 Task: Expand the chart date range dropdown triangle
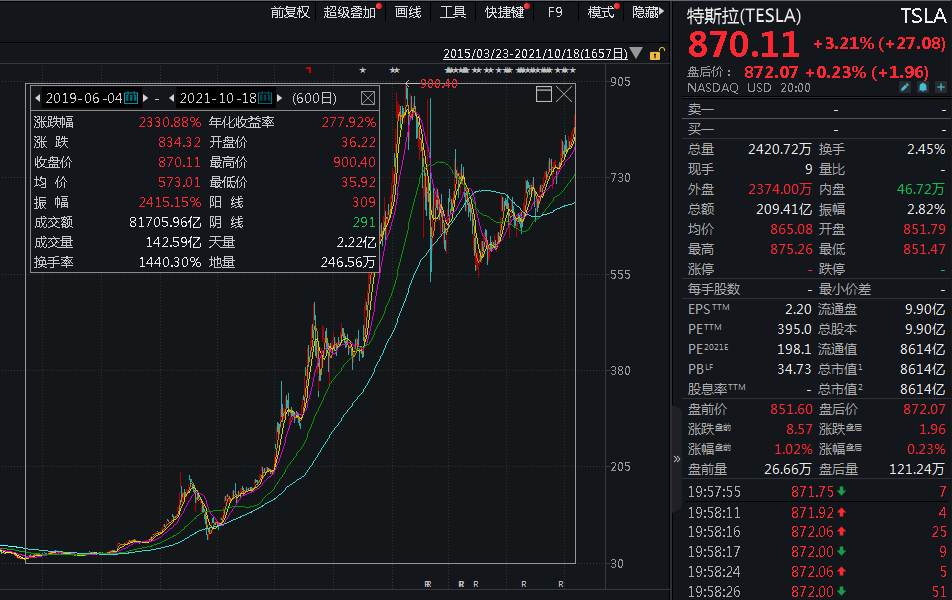[636, 53]
